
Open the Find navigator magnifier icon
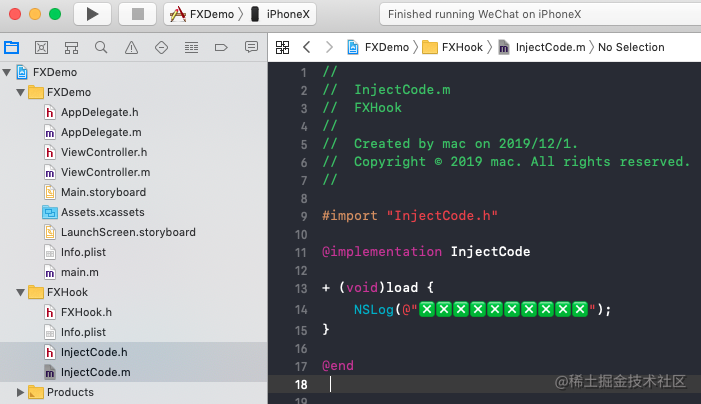[x=101, y=47]
